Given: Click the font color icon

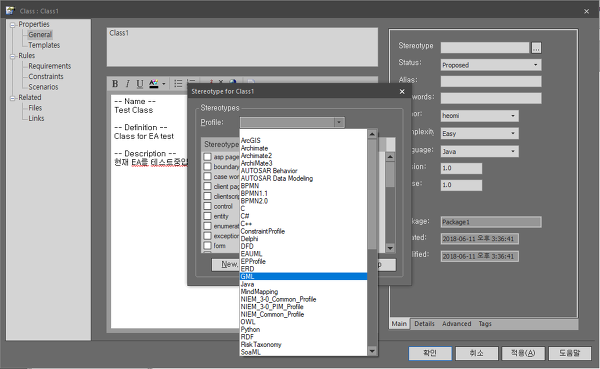Looking at the screenshot, I should point(153,84).
